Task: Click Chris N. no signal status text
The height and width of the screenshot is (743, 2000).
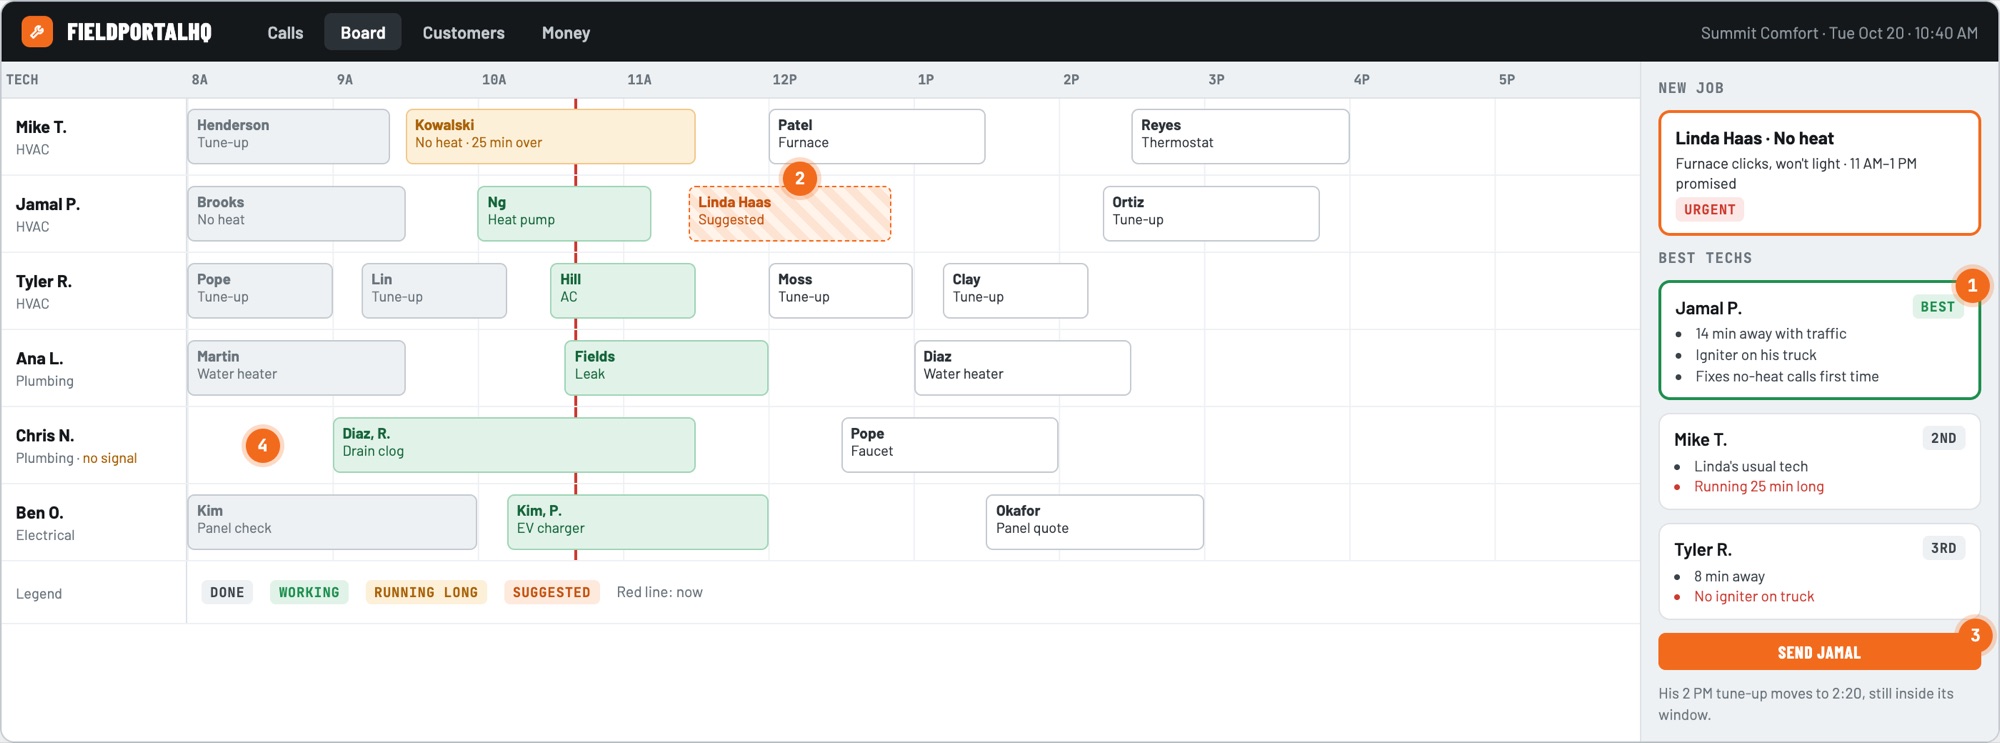Action: point(110,458)
